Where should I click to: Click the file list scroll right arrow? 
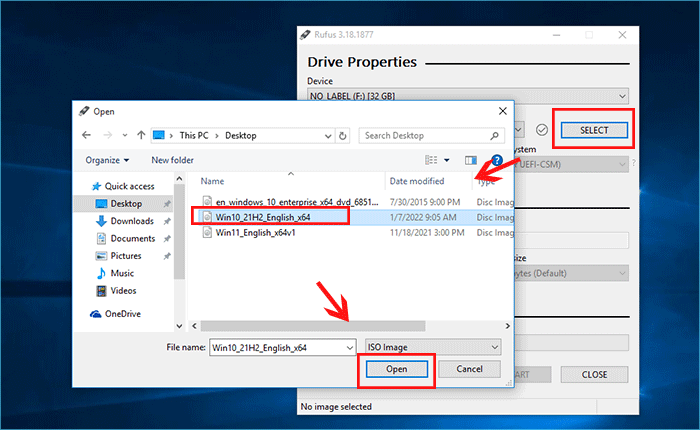point(508,326)
